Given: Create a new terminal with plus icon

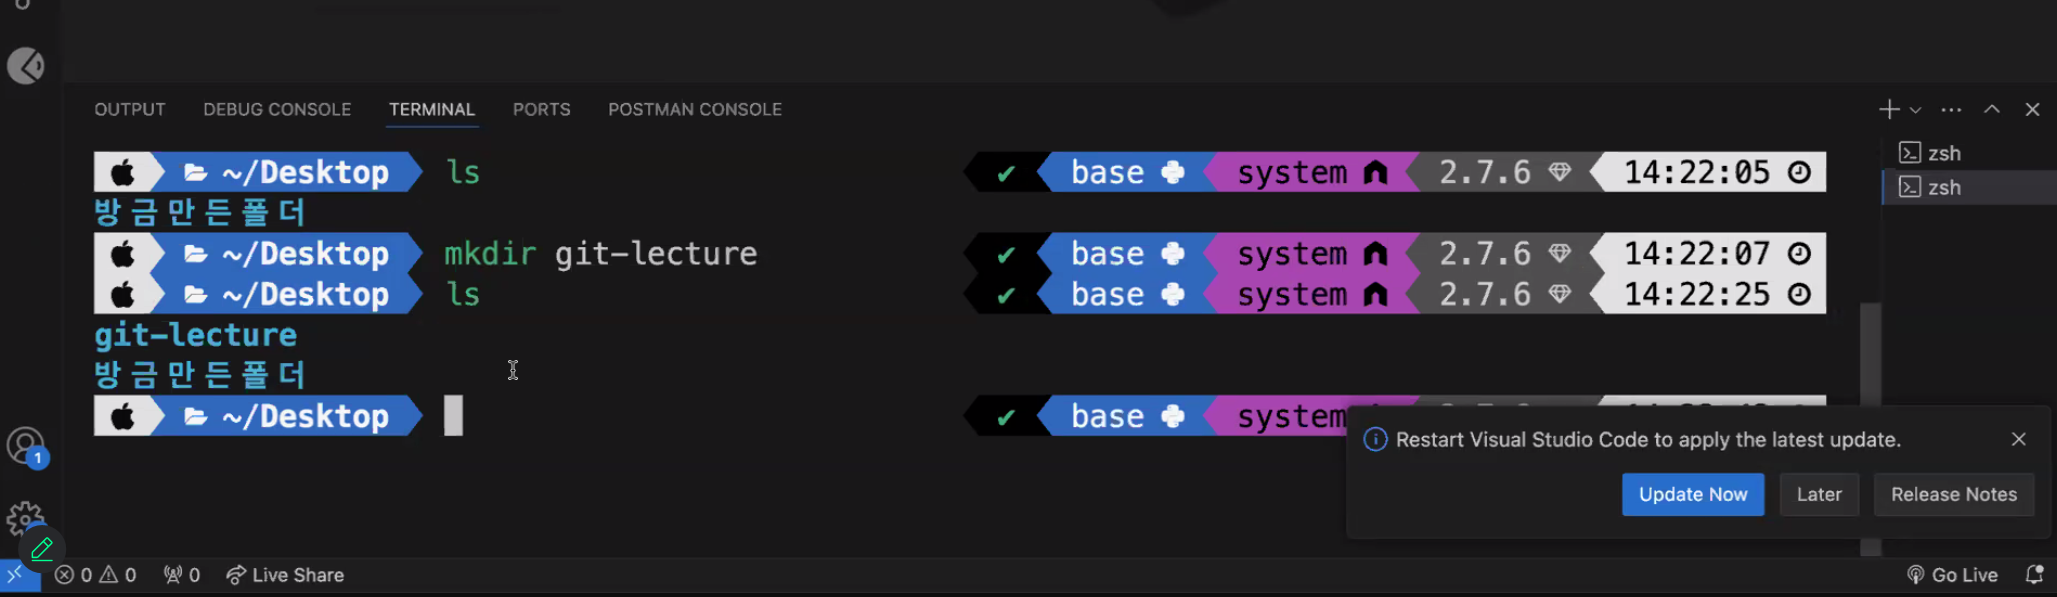Looking at the screenshot, I should click(1889, 109).
